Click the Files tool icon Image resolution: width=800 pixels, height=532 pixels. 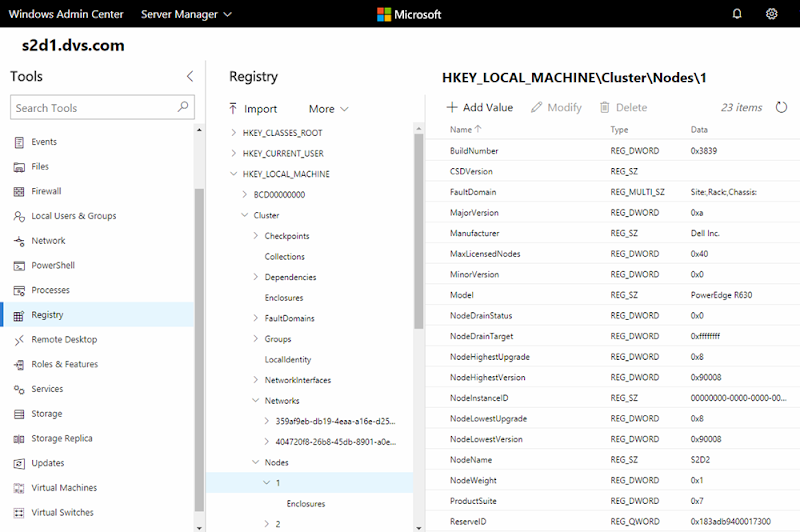[x=19, y=167]
